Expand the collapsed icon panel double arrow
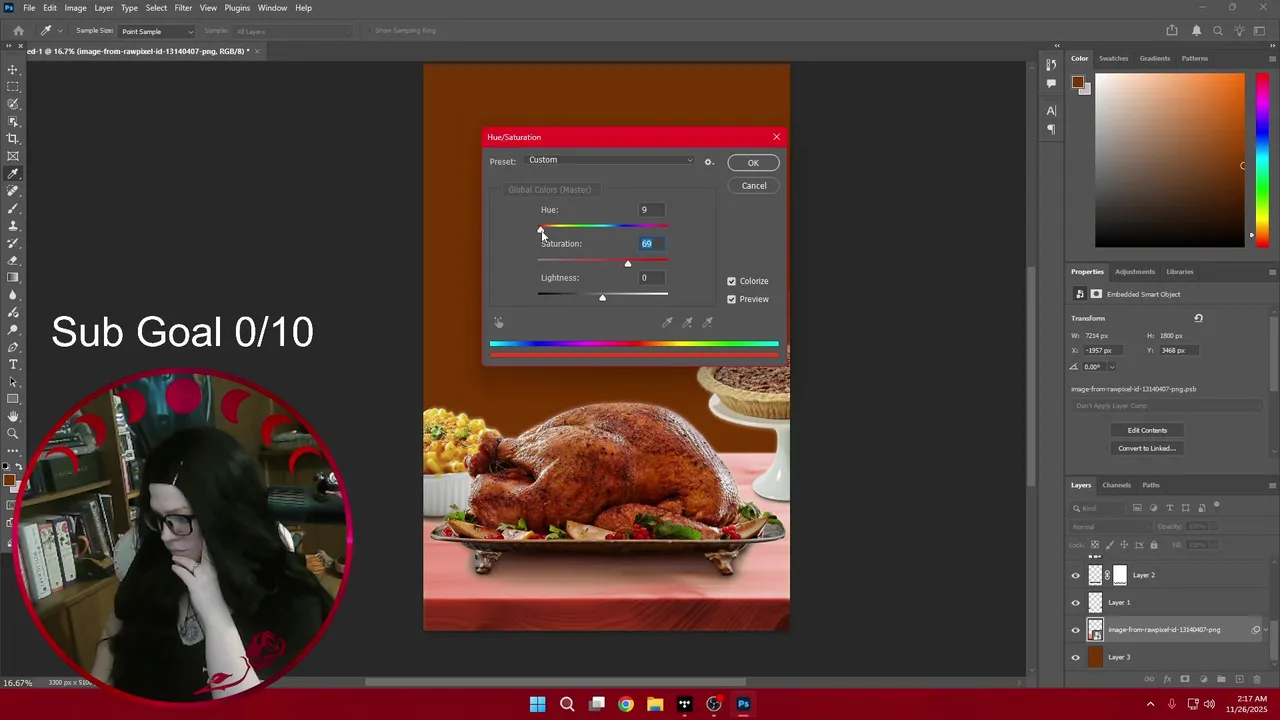 [x=1057, y=45]
